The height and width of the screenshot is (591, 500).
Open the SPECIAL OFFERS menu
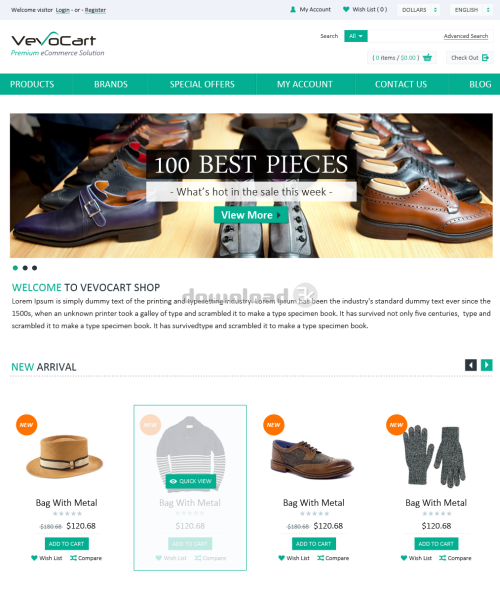(x=202, y=84)
